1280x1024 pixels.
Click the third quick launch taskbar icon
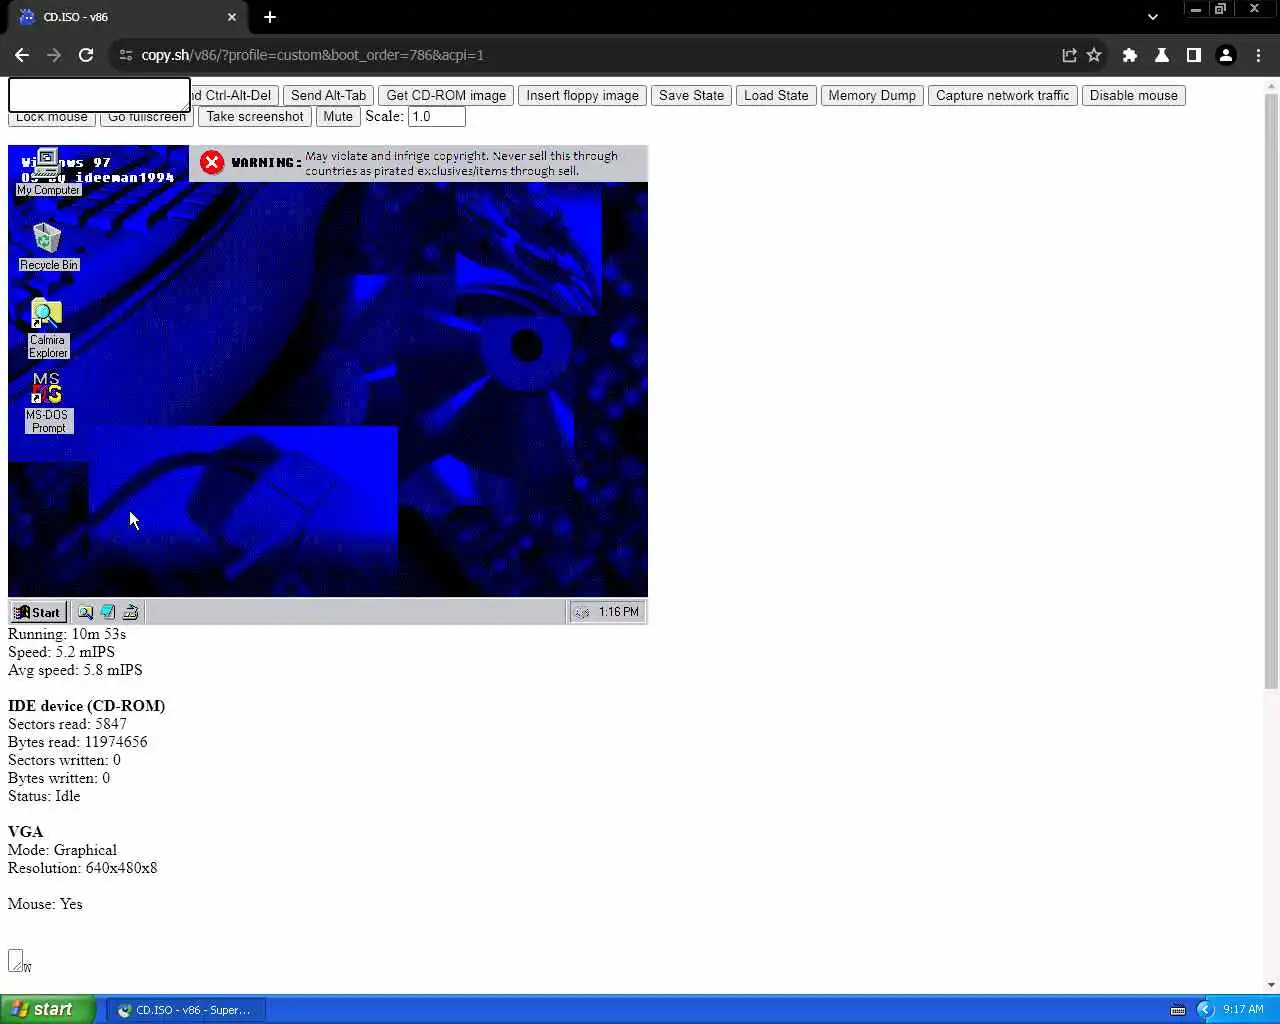130,612
